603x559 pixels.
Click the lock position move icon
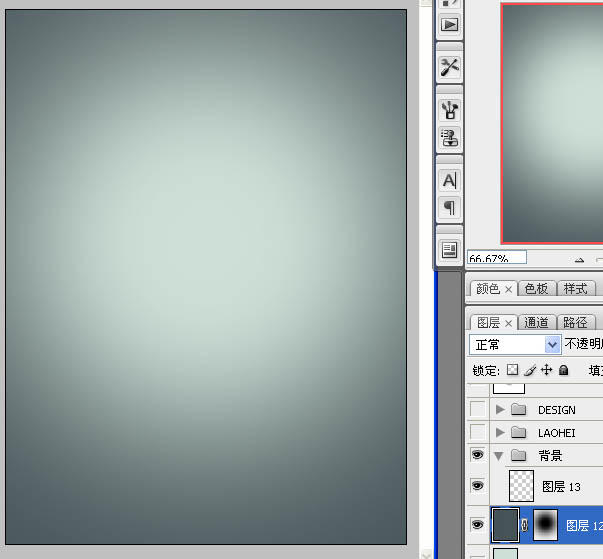tap(547, 370)
